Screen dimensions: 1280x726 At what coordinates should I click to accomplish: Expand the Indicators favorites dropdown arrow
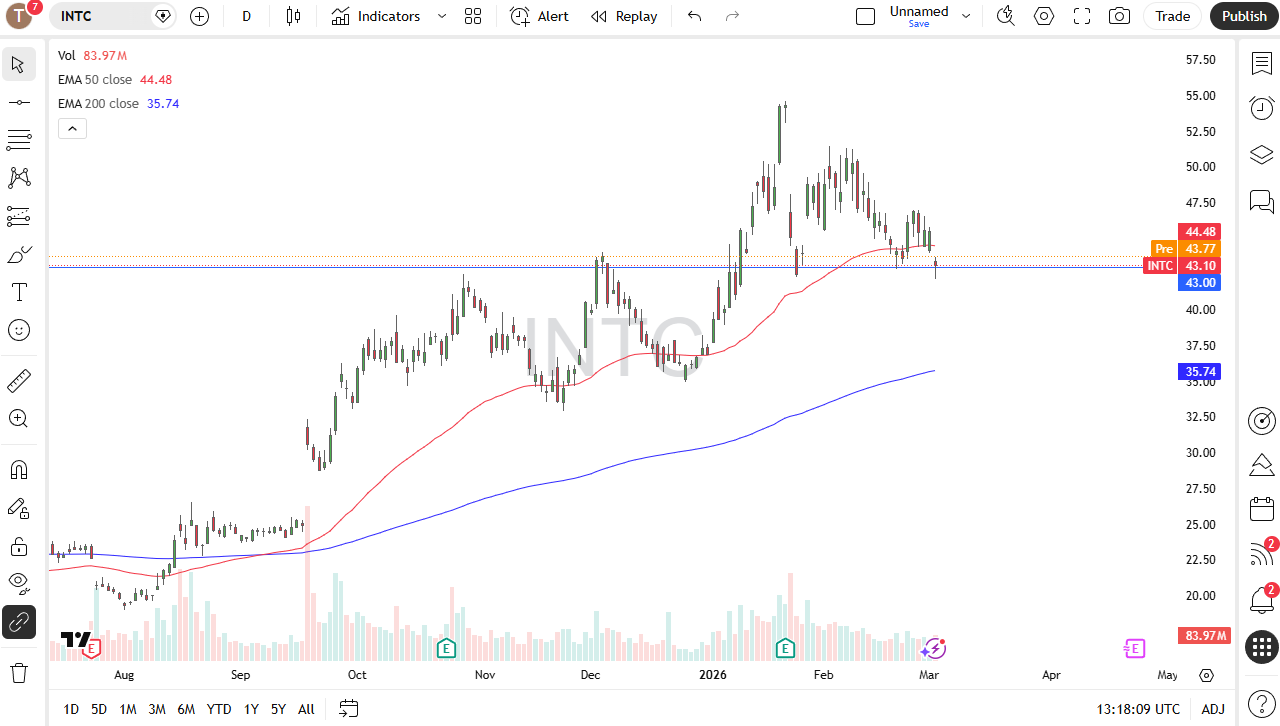(441, 16)
